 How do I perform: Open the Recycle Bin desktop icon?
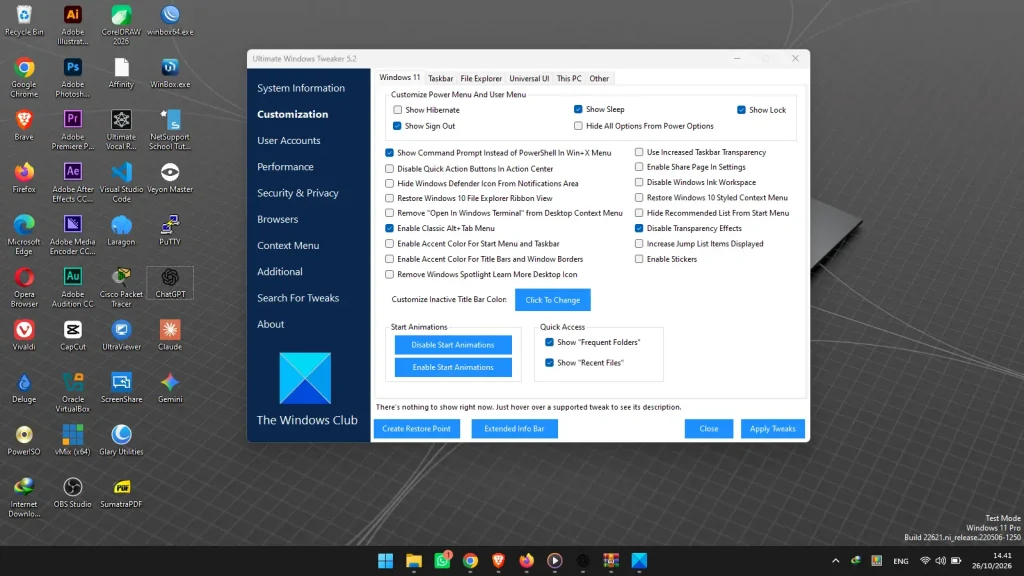click(x=24, y=21)
